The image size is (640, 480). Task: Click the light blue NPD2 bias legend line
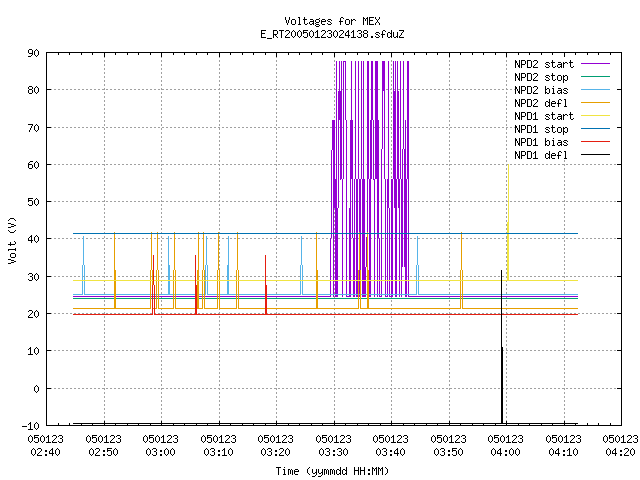[x=595, y=90]
